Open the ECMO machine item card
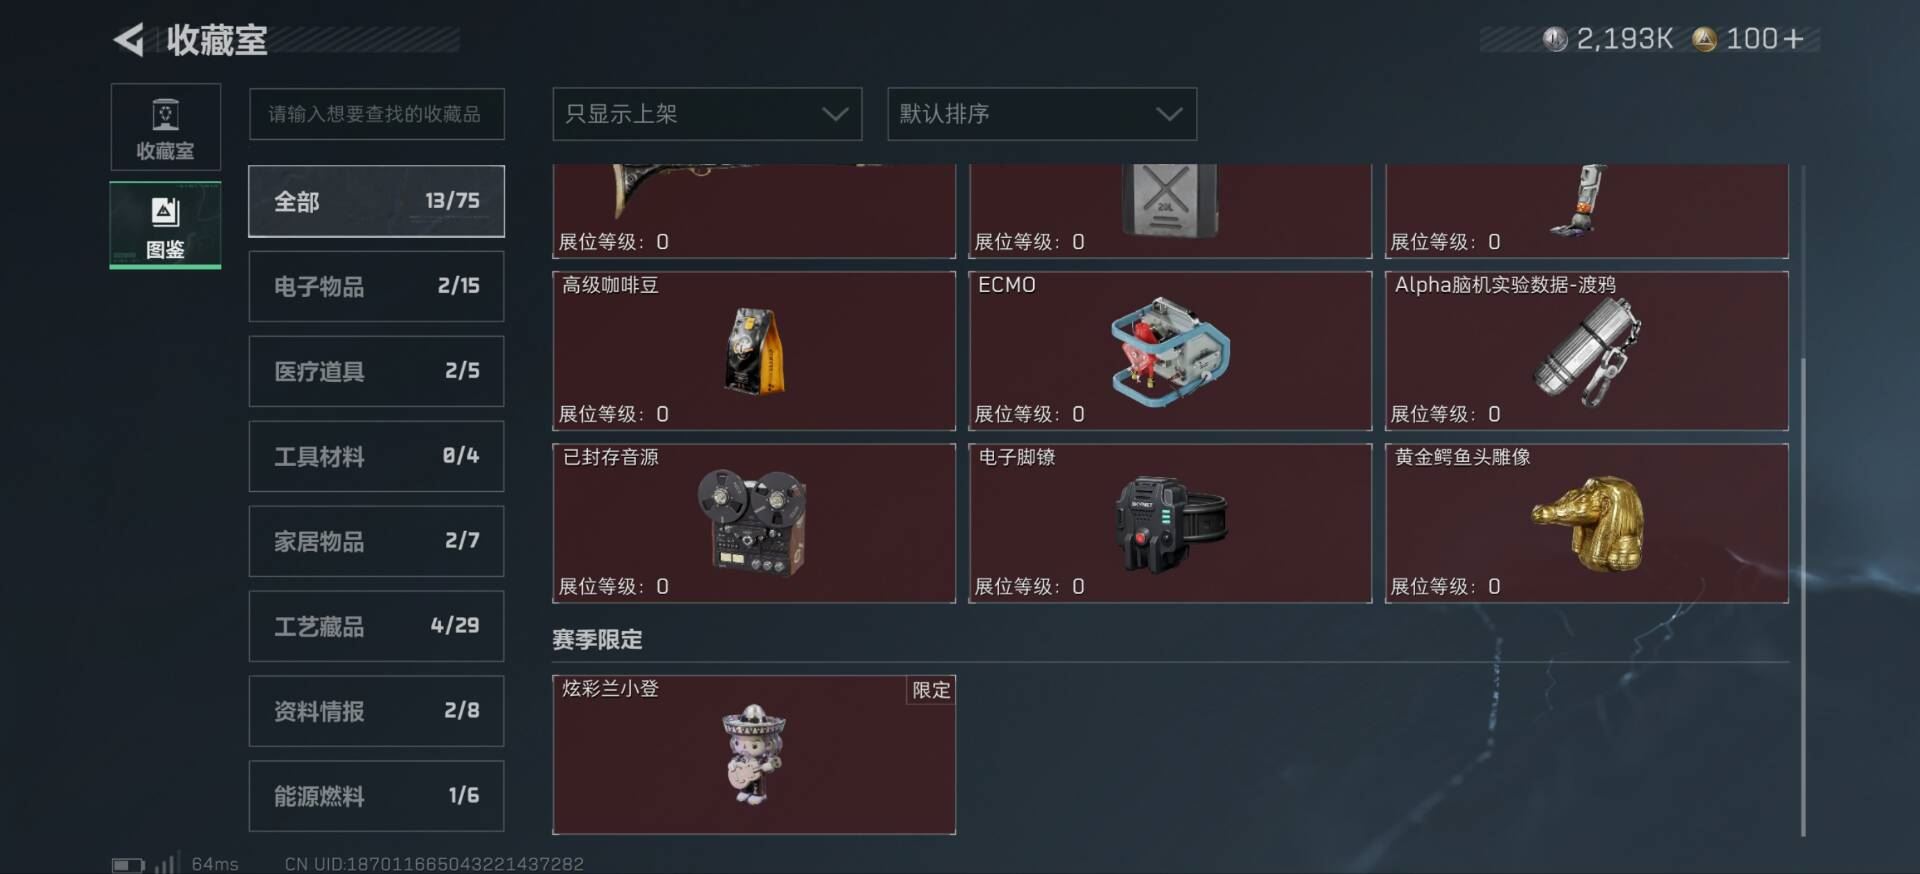This screenshot has height=874, width=1920. point(1170,351)
